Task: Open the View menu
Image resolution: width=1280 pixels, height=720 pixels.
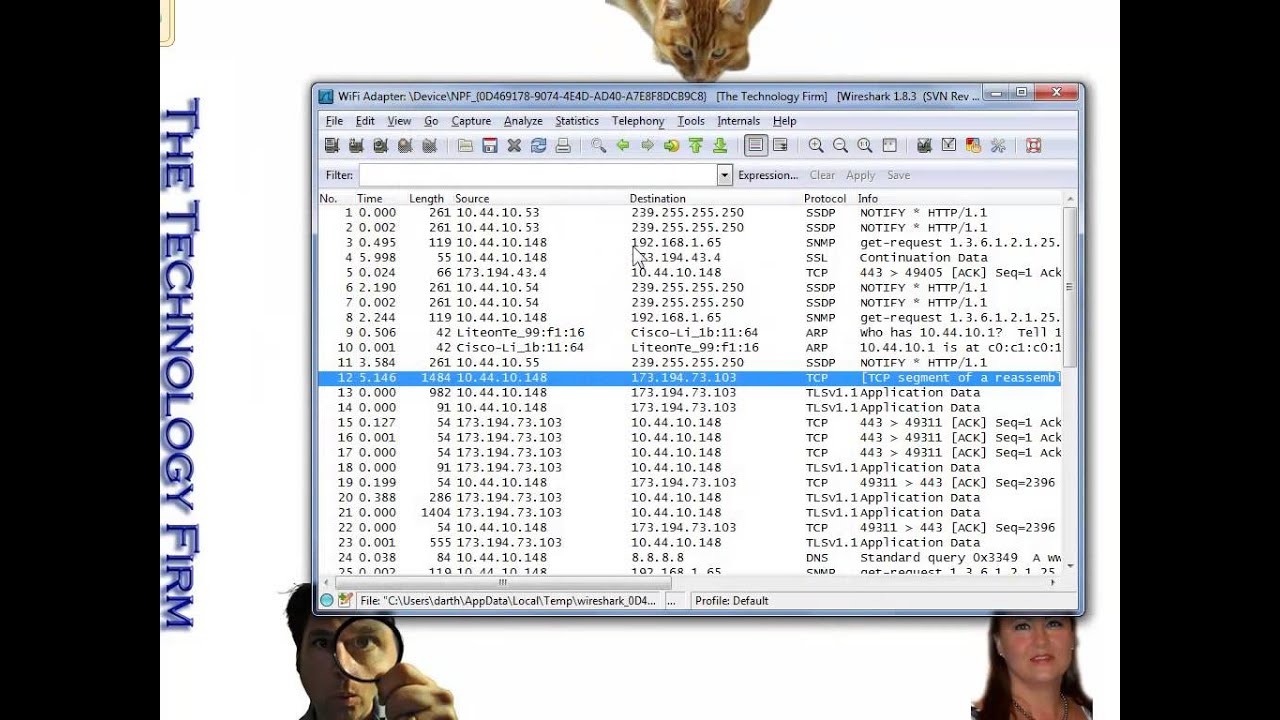Action: coord(399,121)
